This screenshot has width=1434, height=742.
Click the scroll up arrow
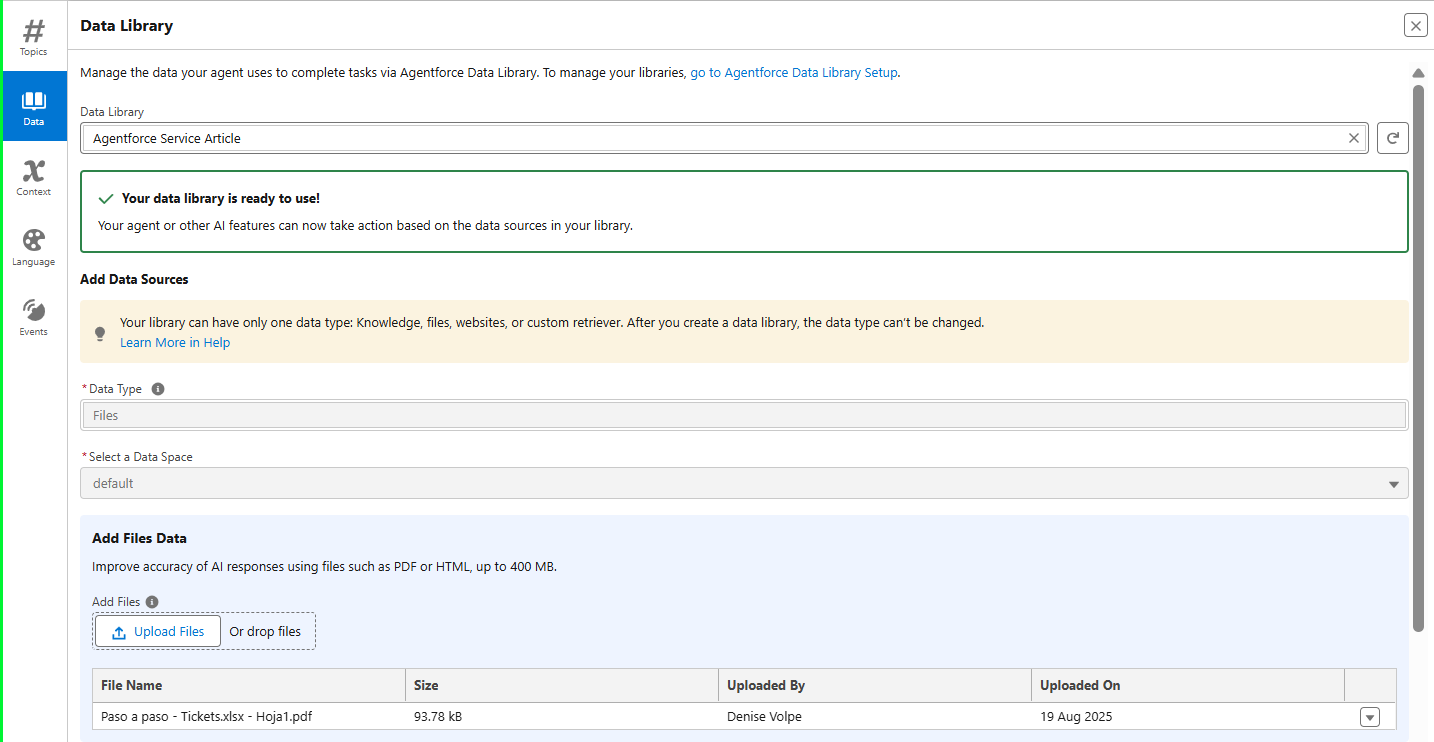pos(1418,73)
